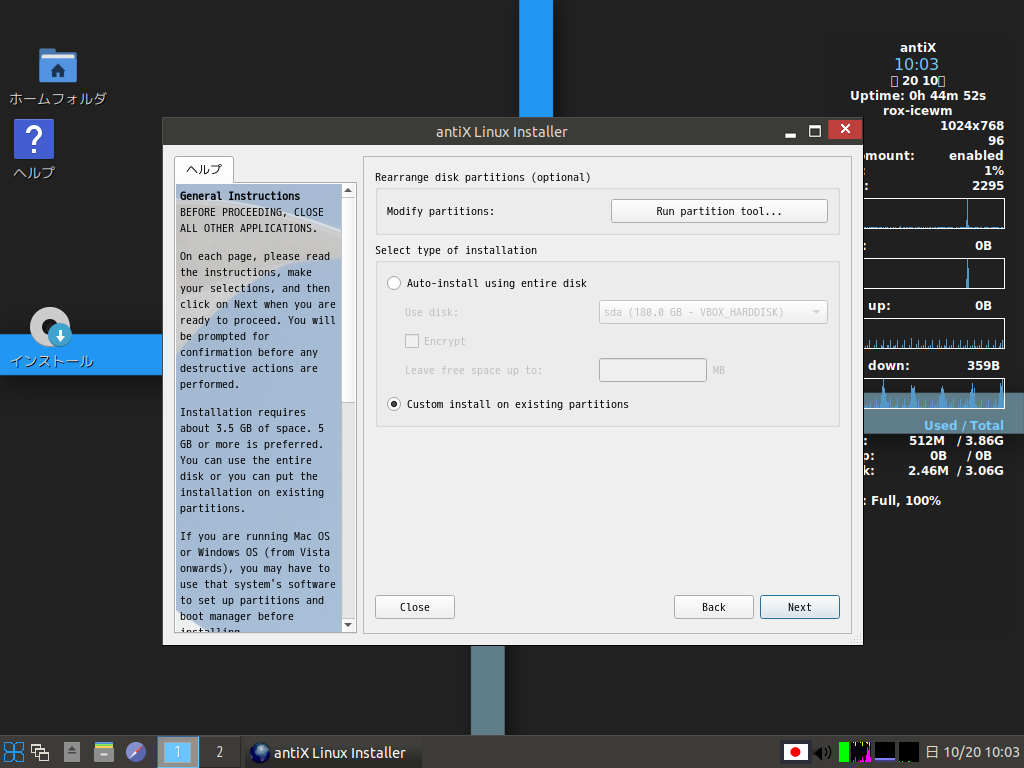Screen dimensions: 1024x768
Task: Click the 10:03 clock in conky
Action: click(916, 64)
